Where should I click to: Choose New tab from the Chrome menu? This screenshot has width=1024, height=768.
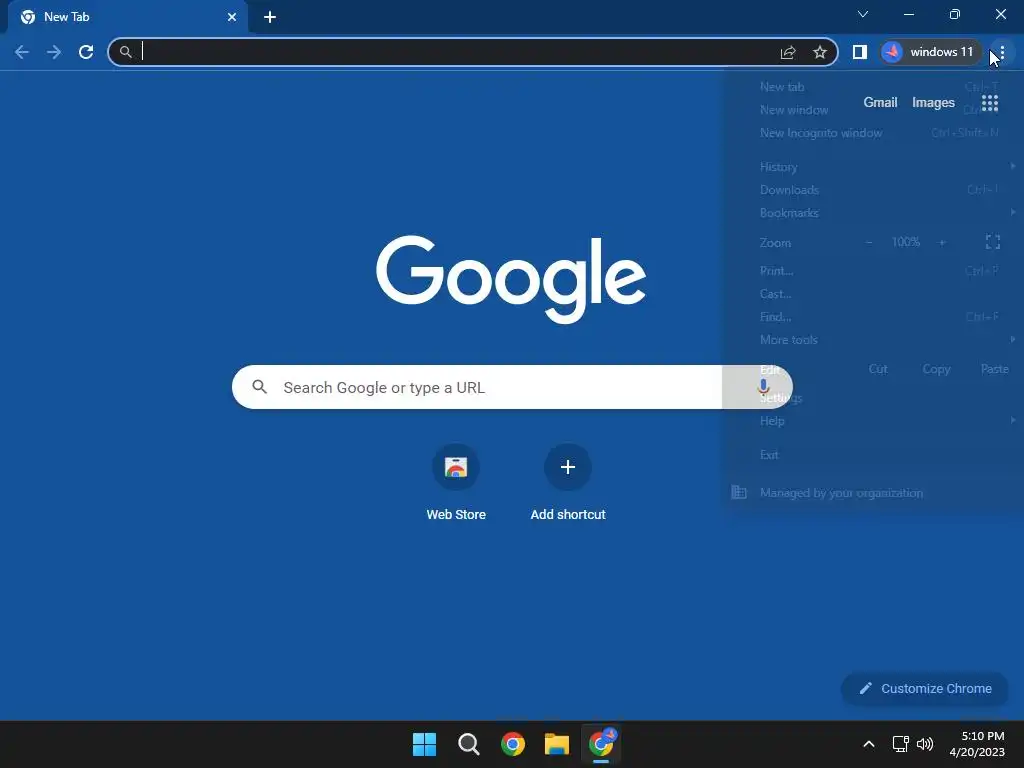pos(872,87)
